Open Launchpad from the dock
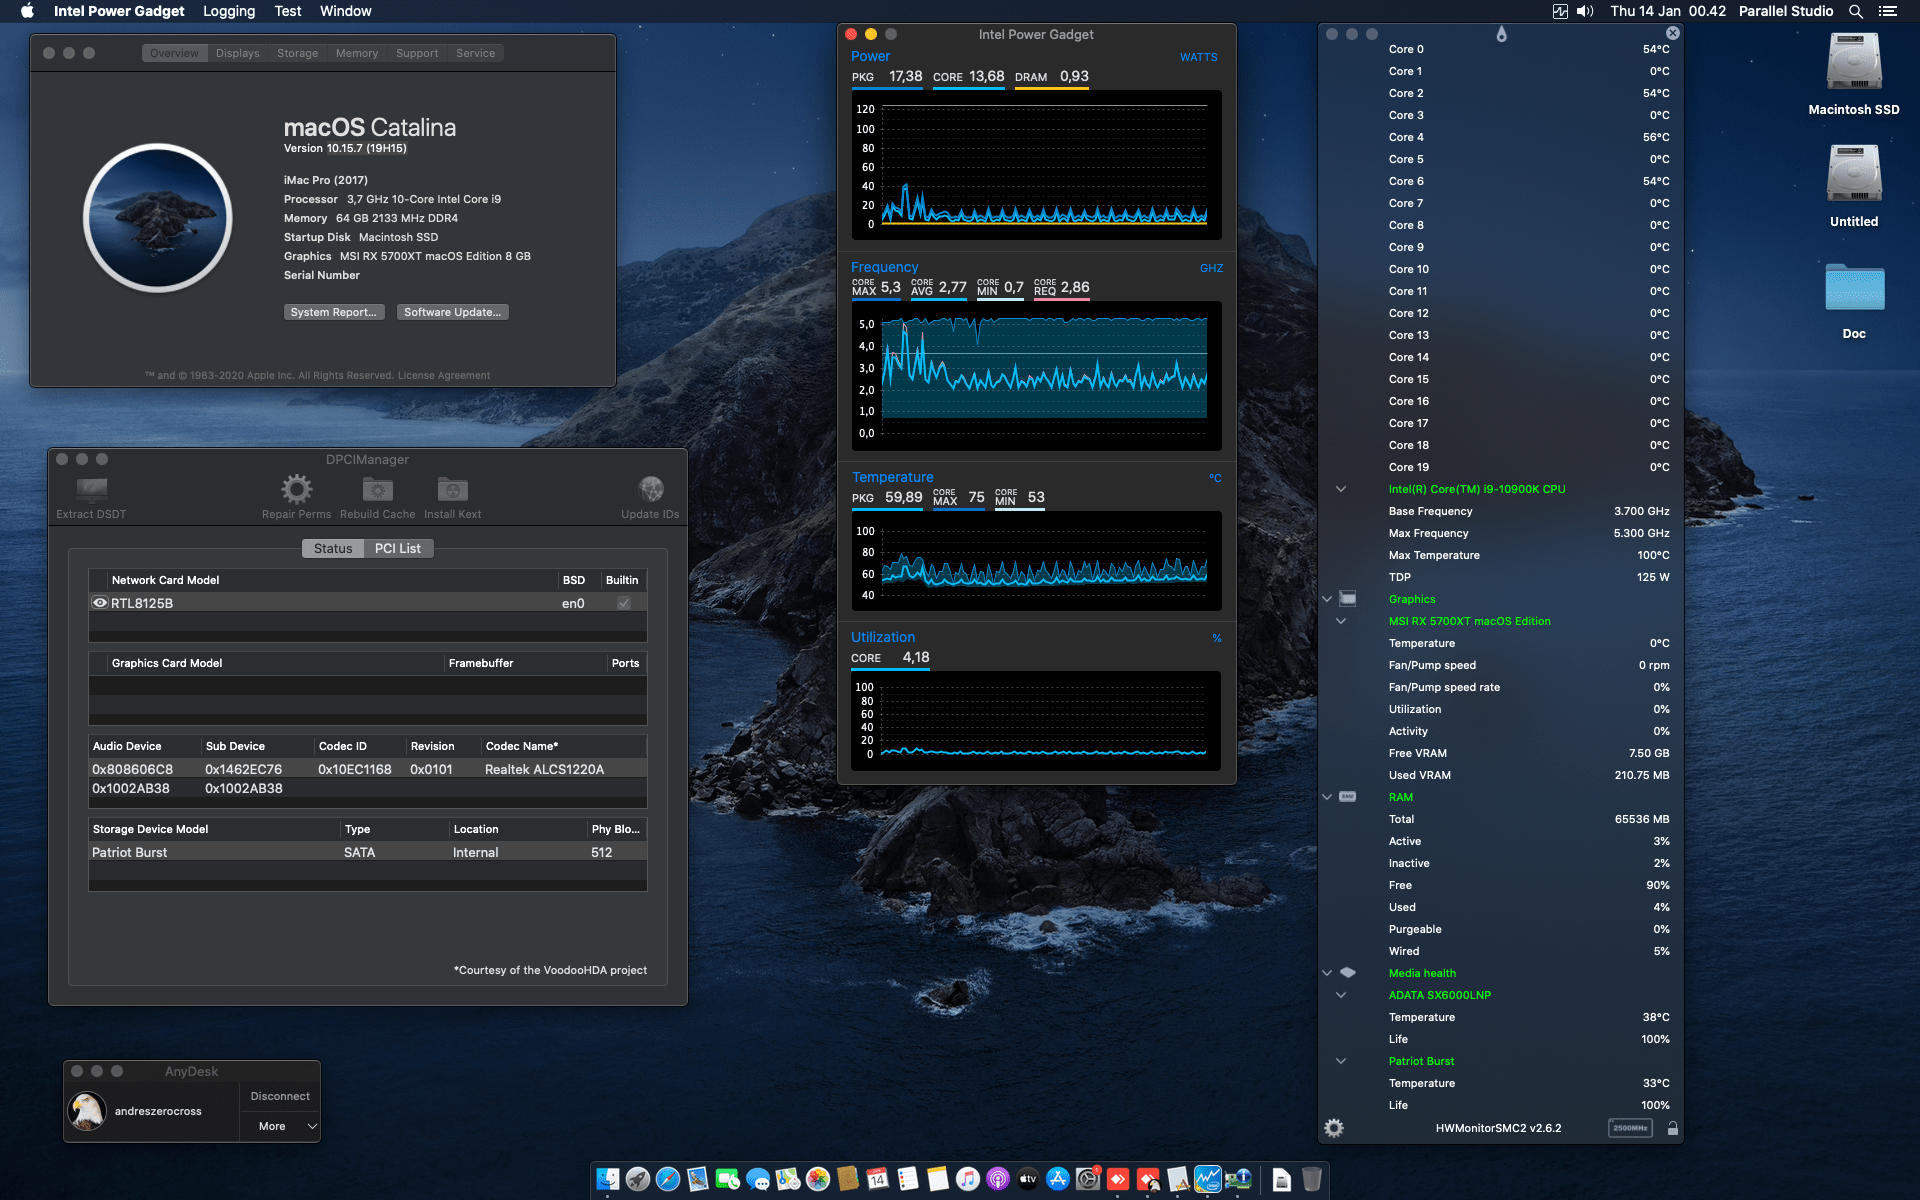Screen dimensions: 1920x1200 (x=638, y=1179)
